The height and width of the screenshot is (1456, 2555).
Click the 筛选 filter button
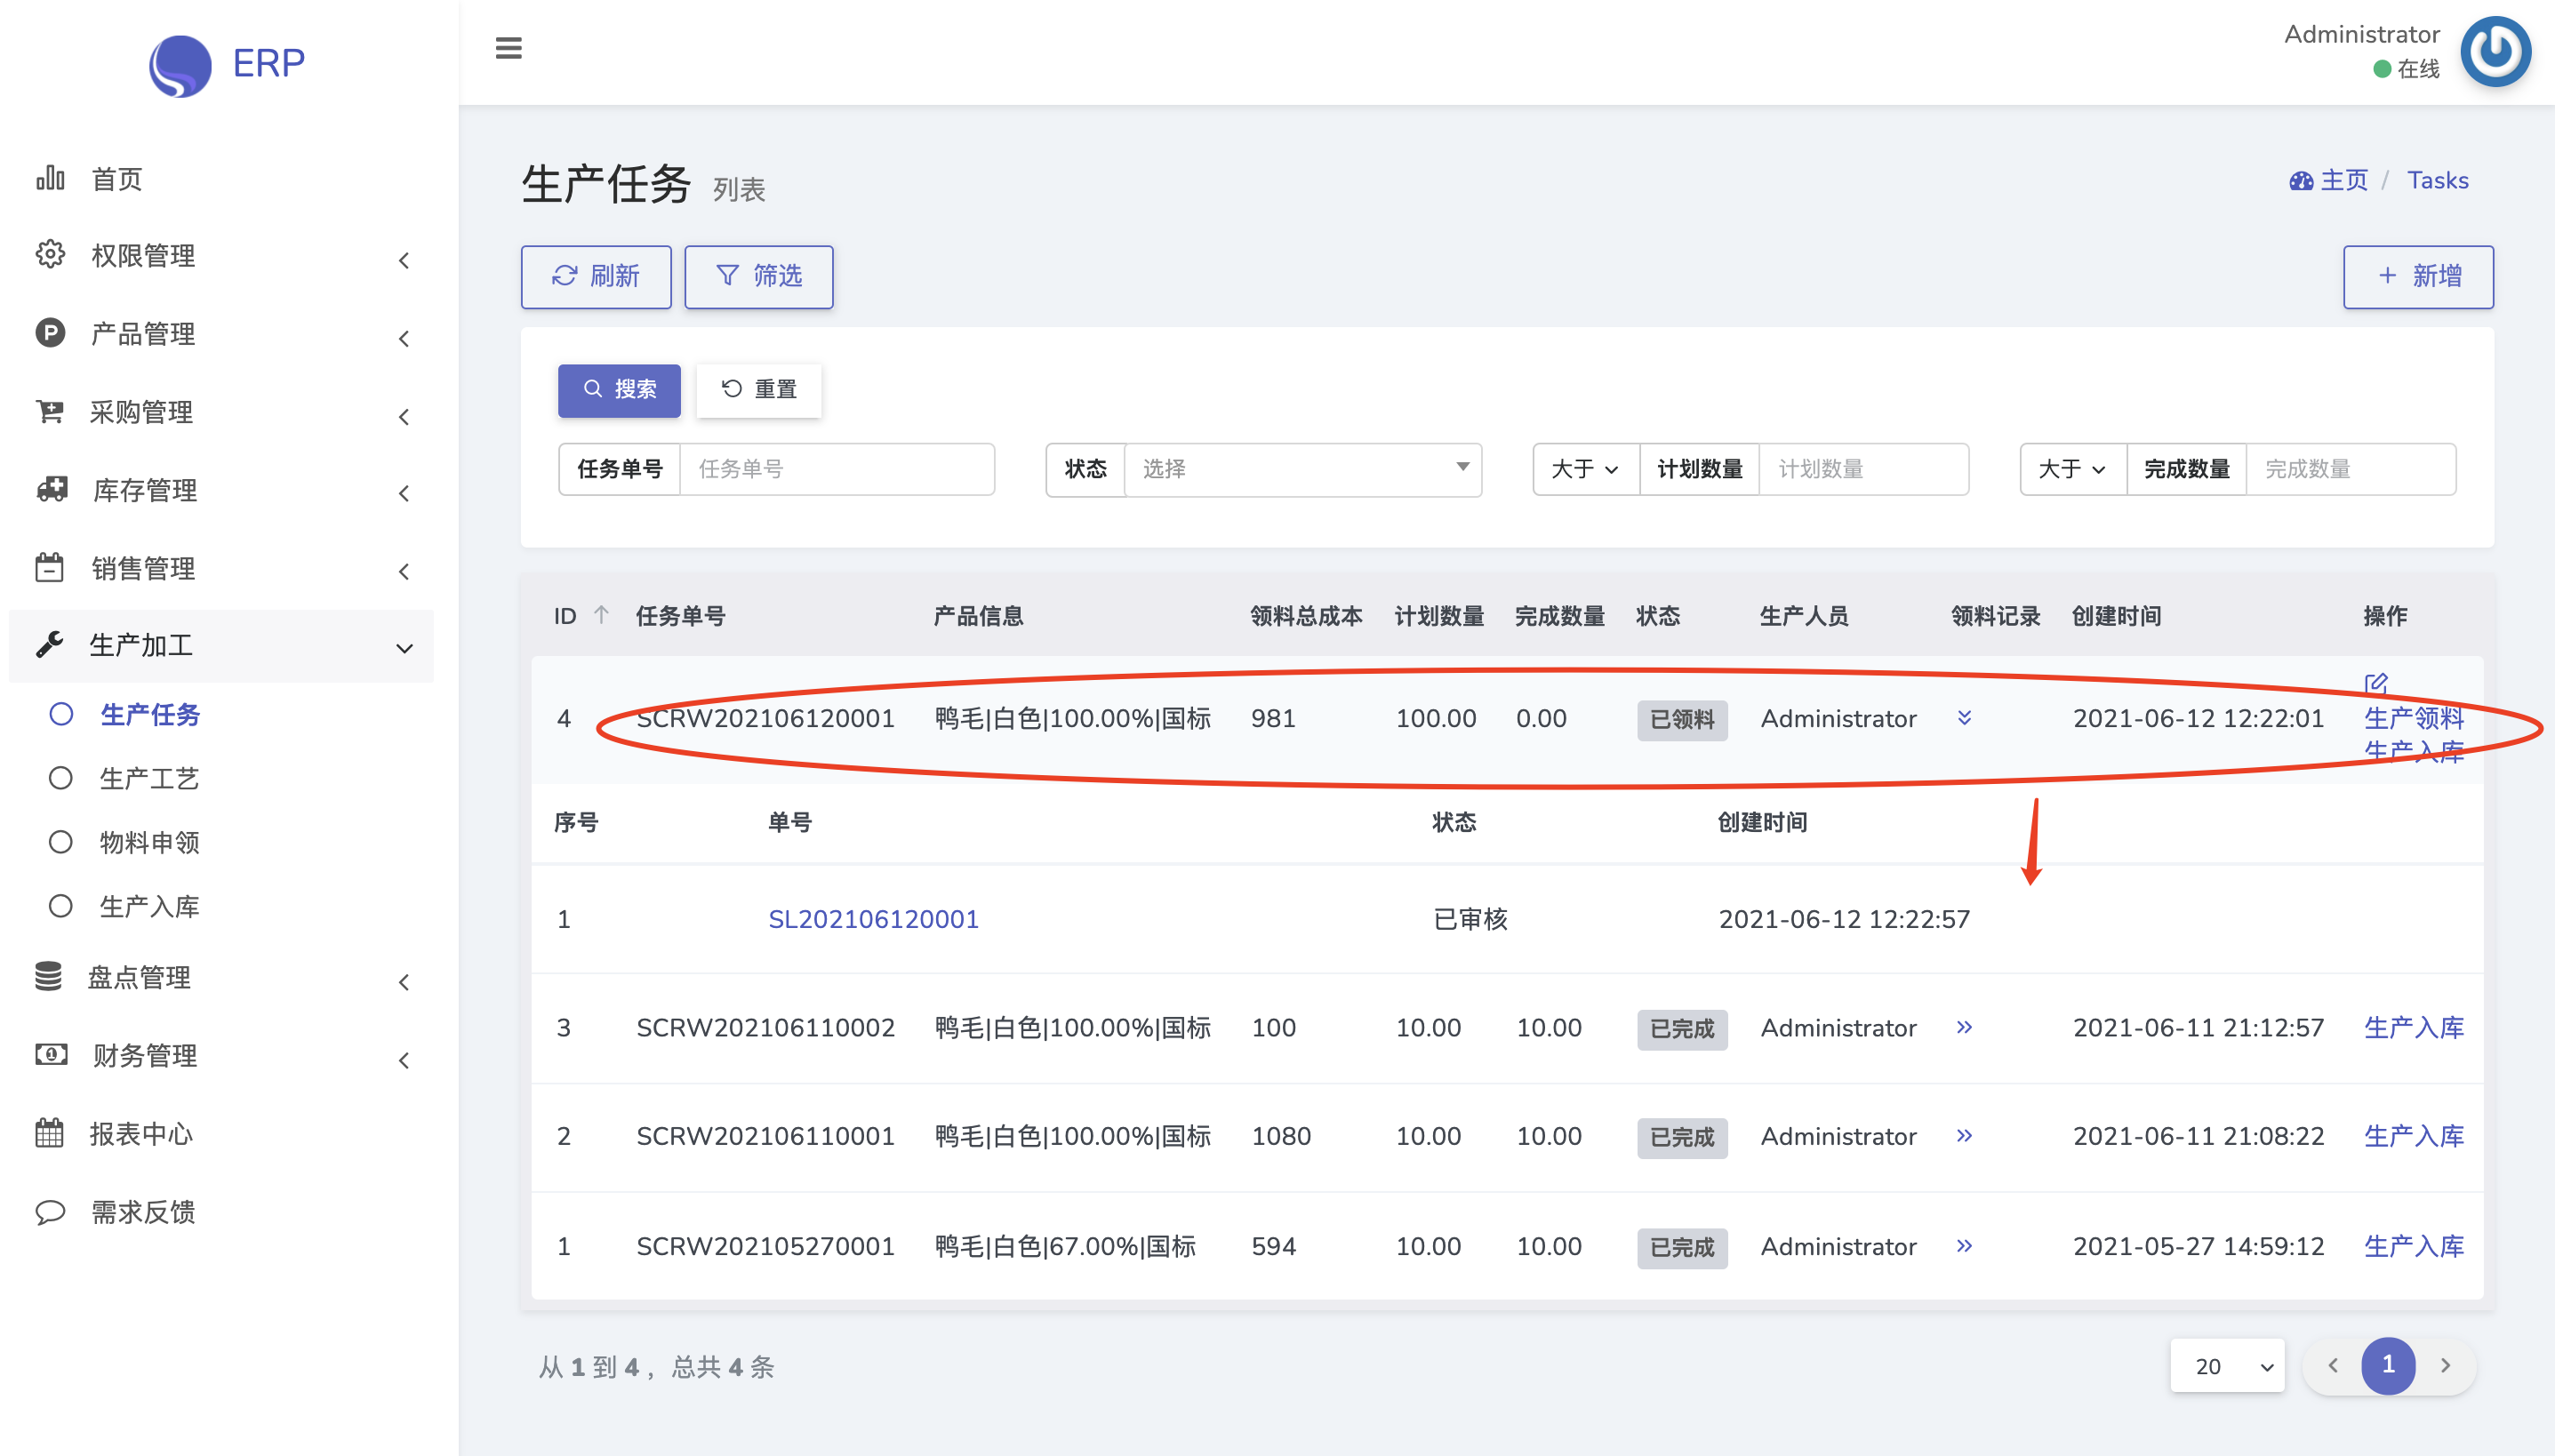[x=758, y=277]
